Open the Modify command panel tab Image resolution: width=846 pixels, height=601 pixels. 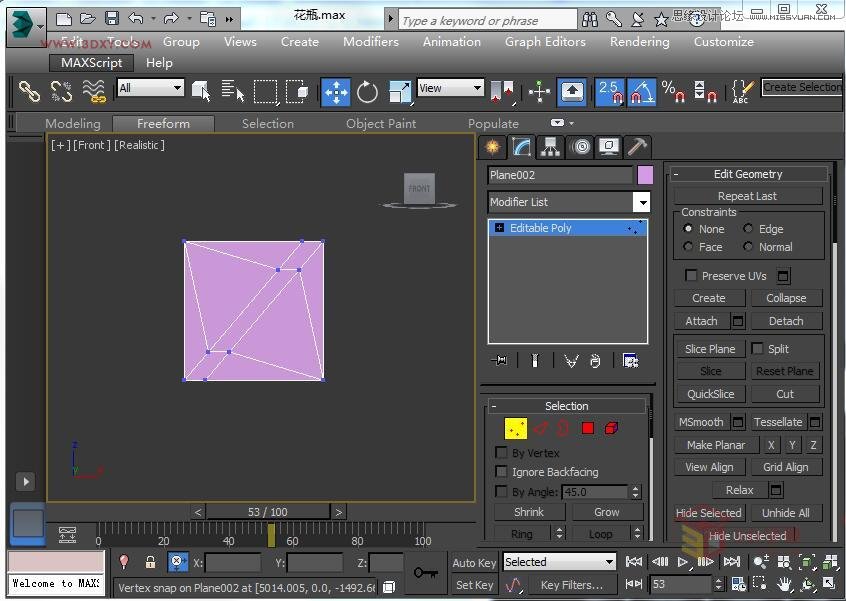[521, 147]
